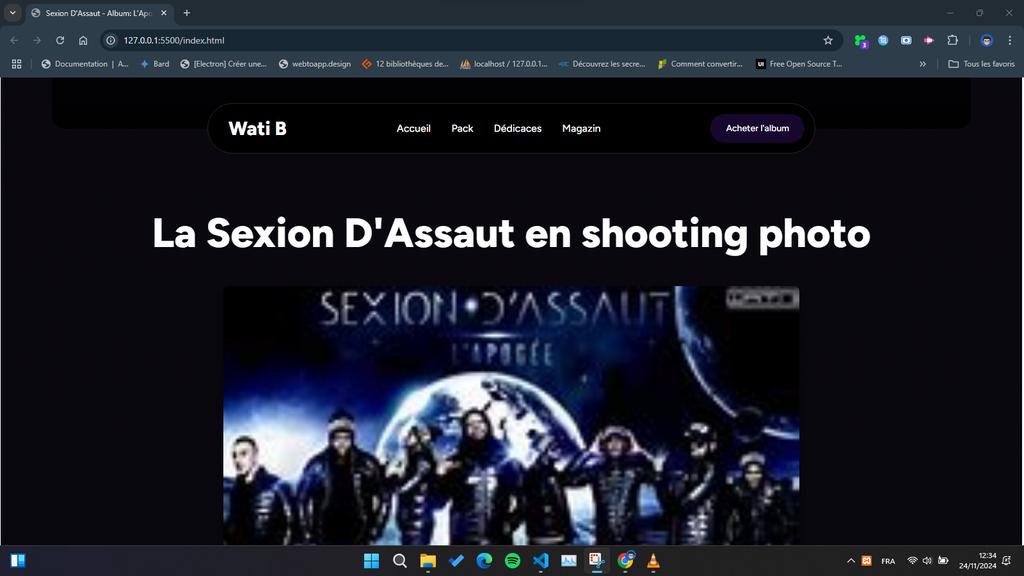Go to Accueil in site navigation

(413, 129)
